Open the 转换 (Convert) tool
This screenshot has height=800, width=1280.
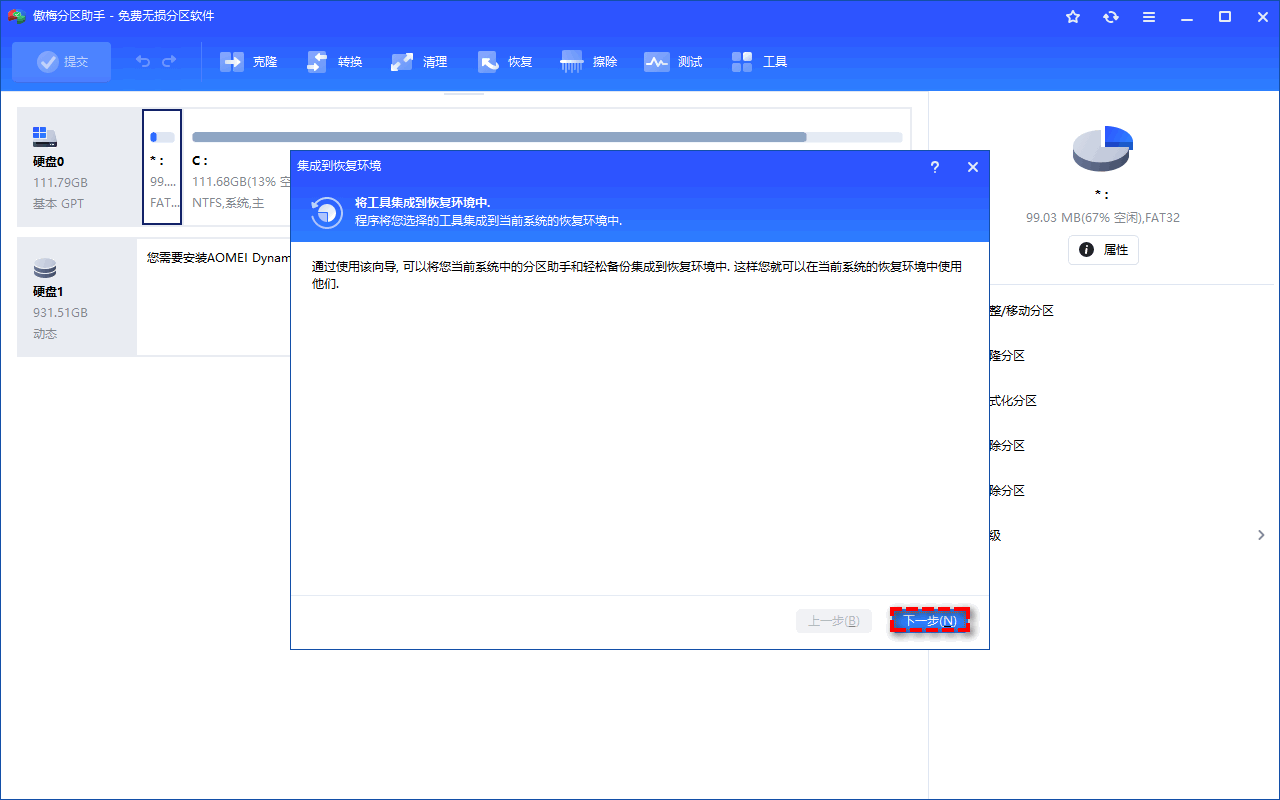coord(334,61)
